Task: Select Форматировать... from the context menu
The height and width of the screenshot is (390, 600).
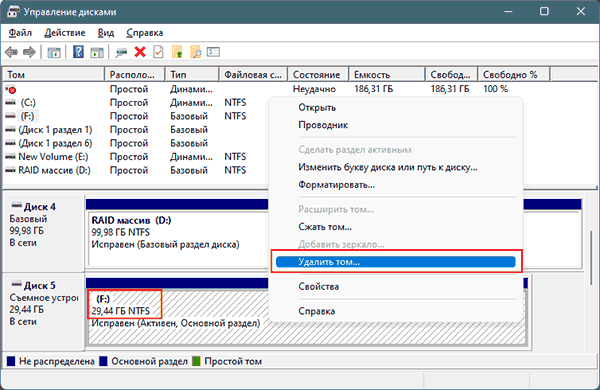Action: [x=336, y=185]
